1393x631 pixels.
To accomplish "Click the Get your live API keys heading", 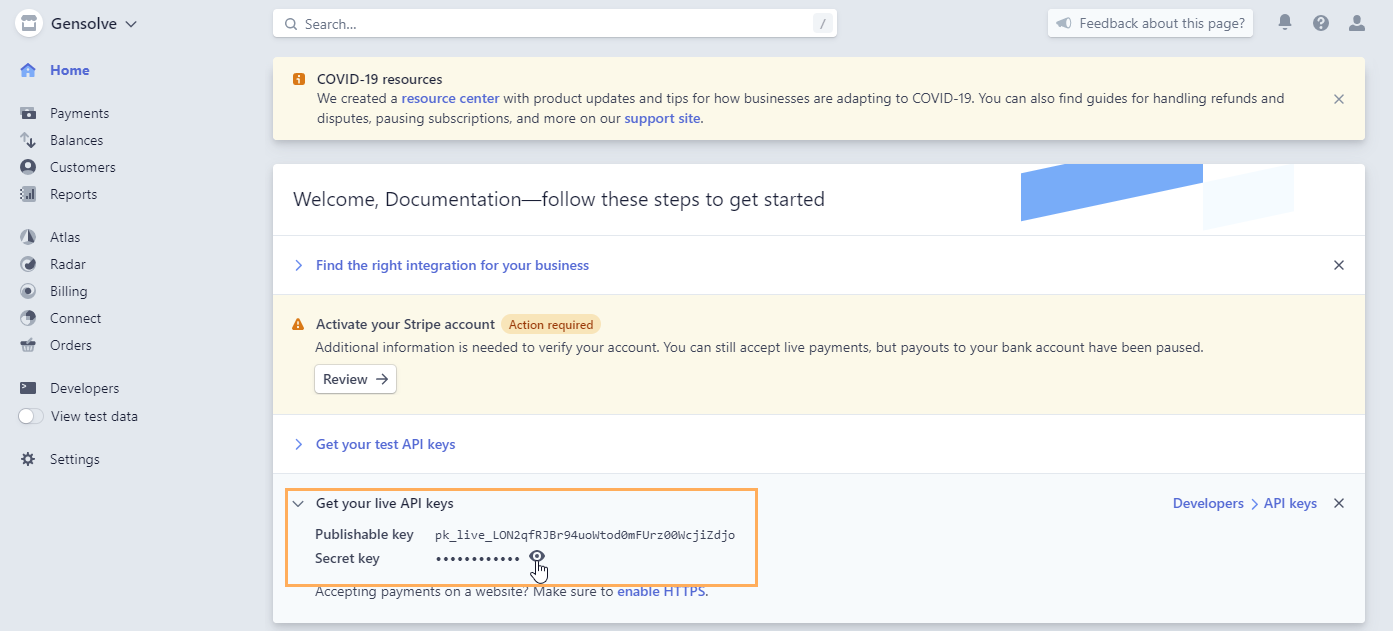I will (x=384, y=503).
